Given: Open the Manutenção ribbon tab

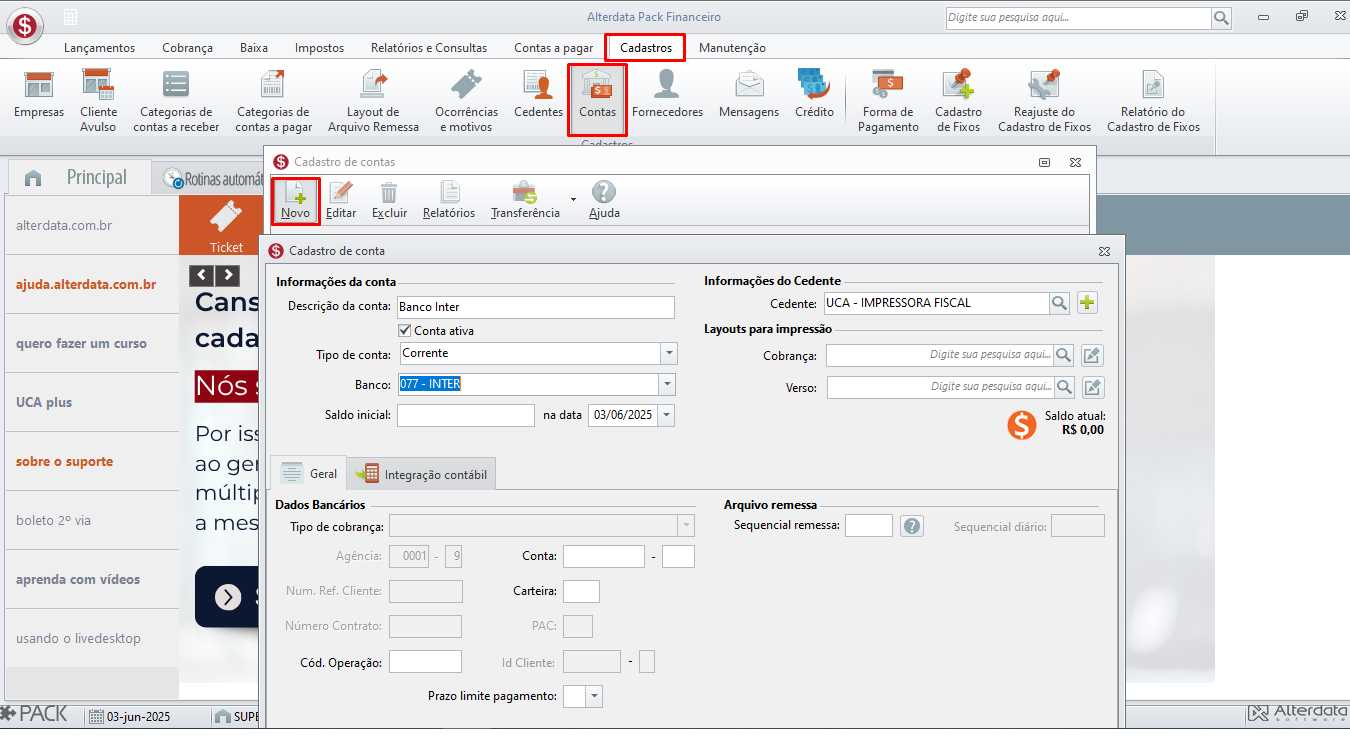Looking at the screenshot, I should point(732,47).
